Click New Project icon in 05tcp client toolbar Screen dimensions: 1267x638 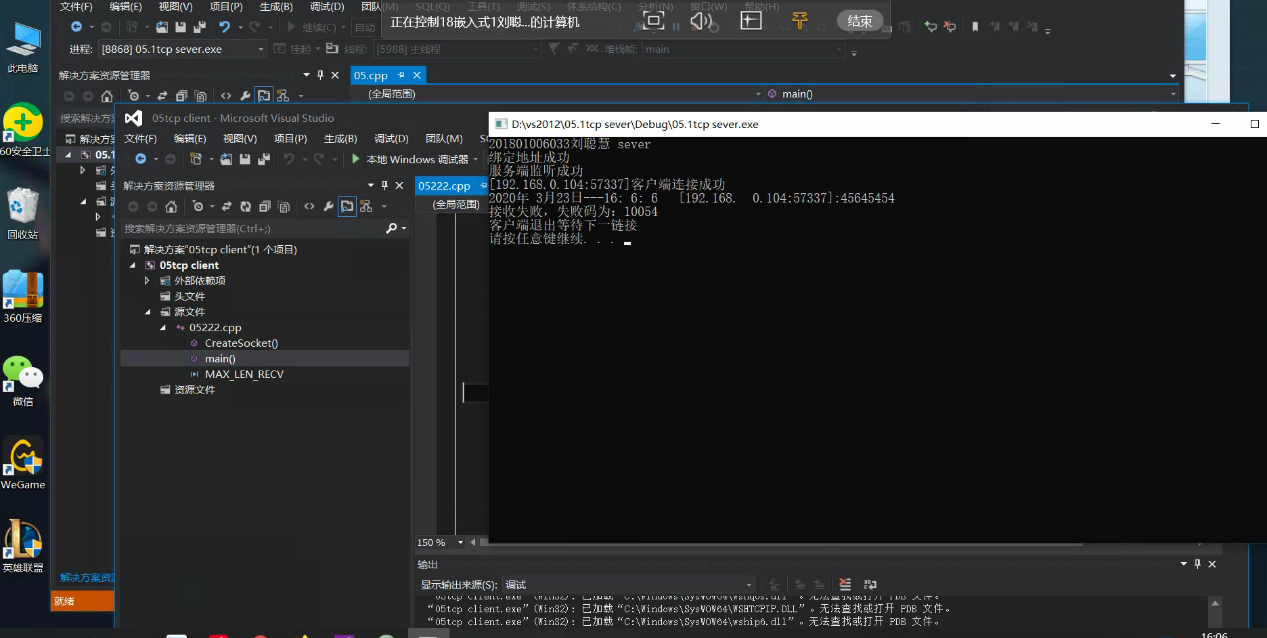tap(196, 159)
